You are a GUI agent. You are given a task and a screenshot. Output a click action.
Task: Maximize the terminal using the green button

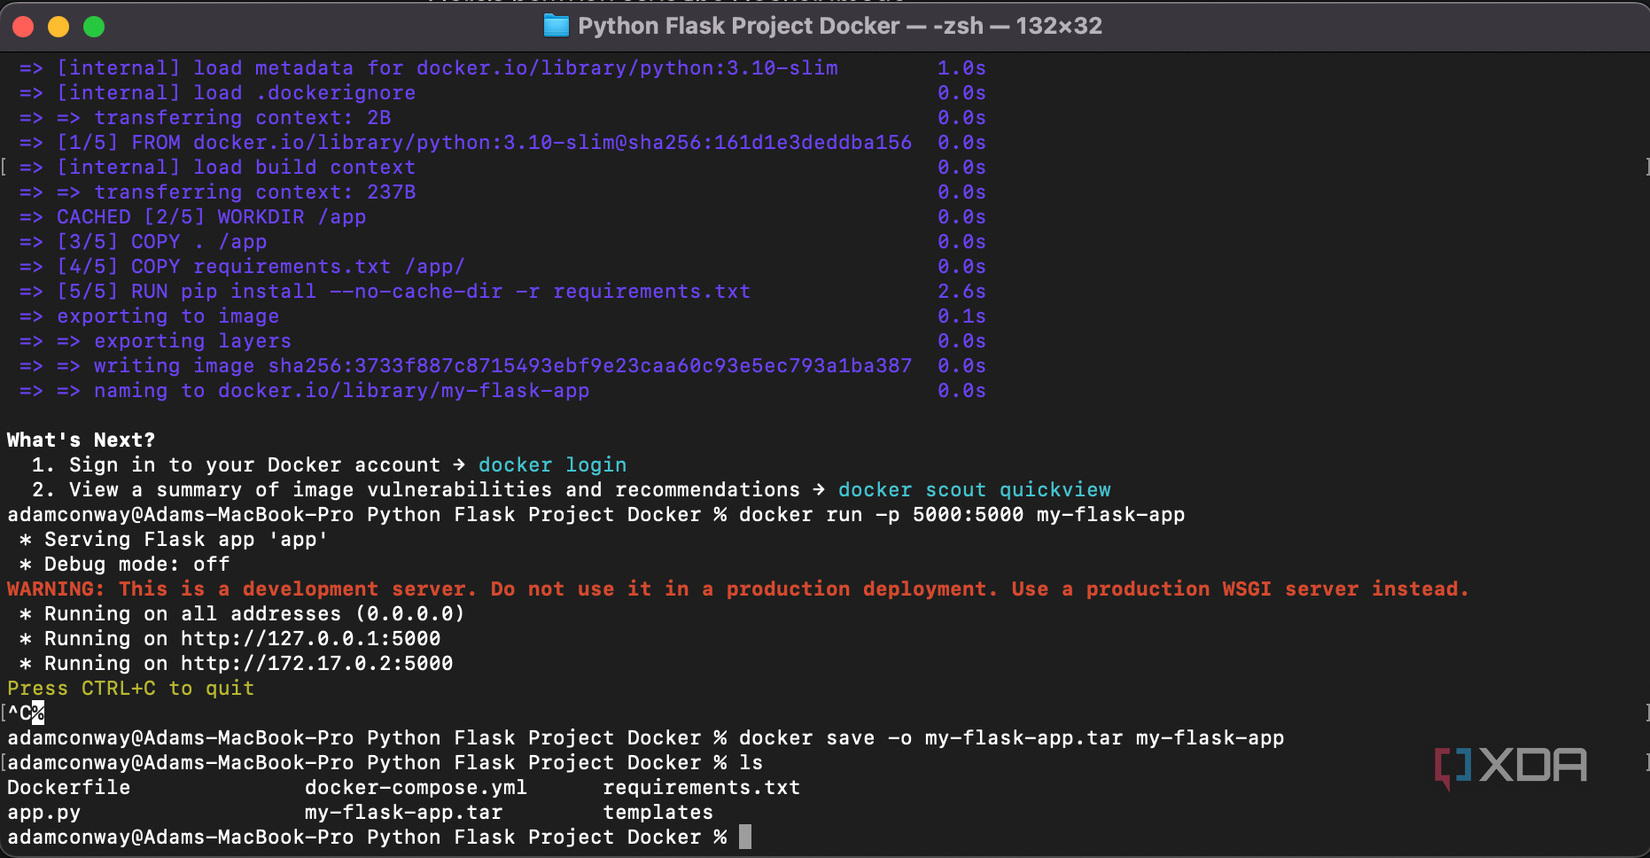pos(94,27)
